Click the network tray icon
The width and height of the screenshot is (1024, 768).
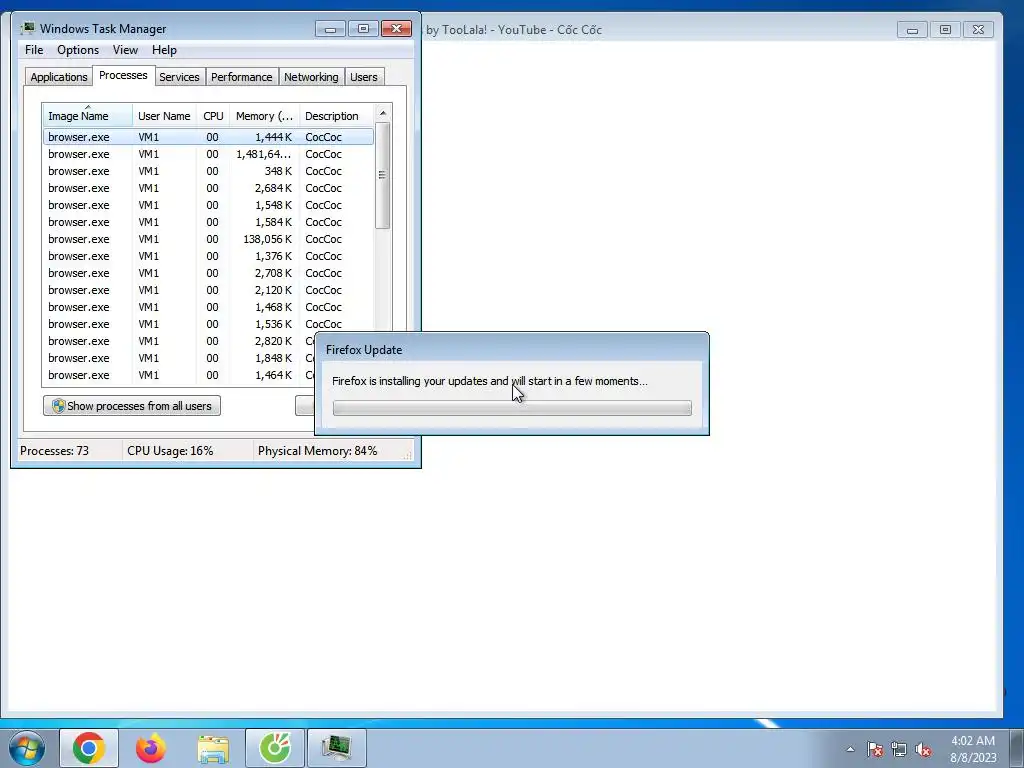click(899, 749)
